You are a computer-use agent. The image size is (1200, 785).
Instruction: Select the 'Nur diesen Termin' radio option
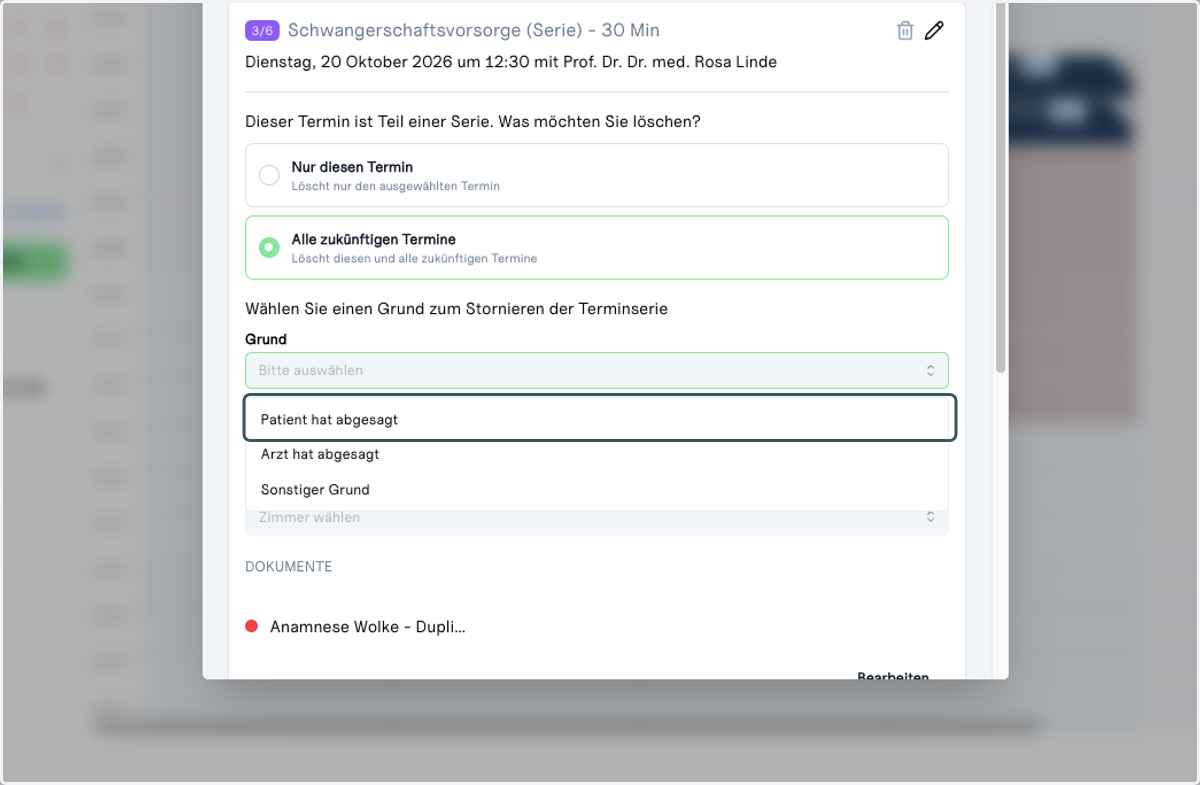click(597, 175)
